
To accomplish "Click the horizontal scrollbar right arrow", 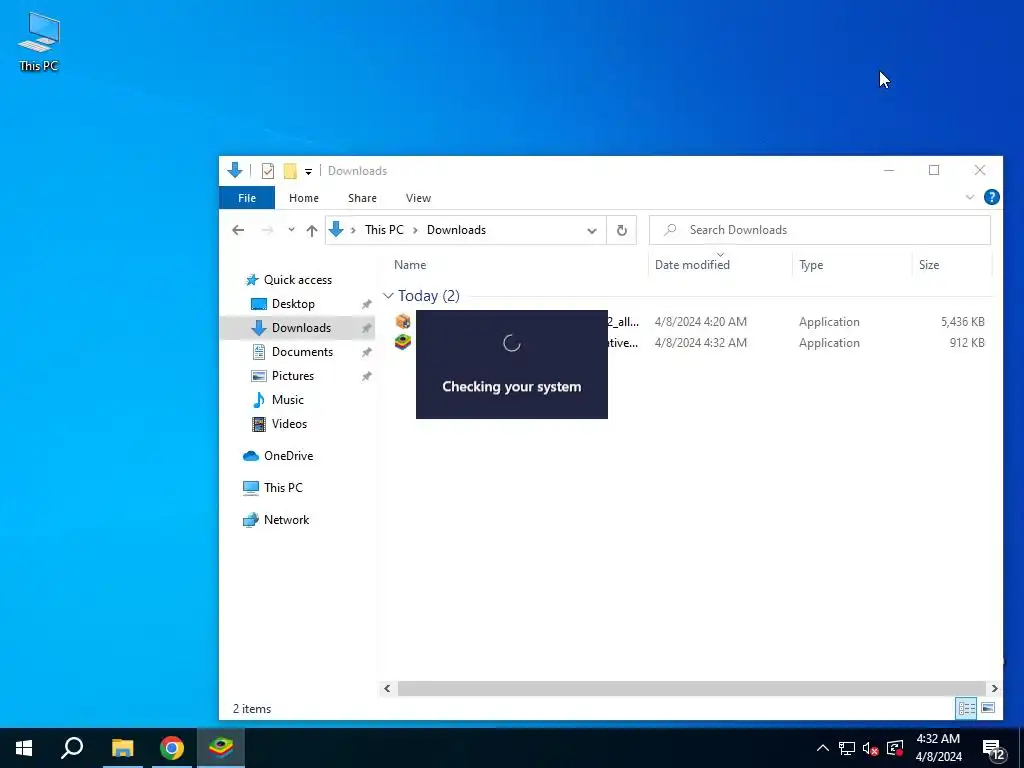I will click(x=994, y=688).
